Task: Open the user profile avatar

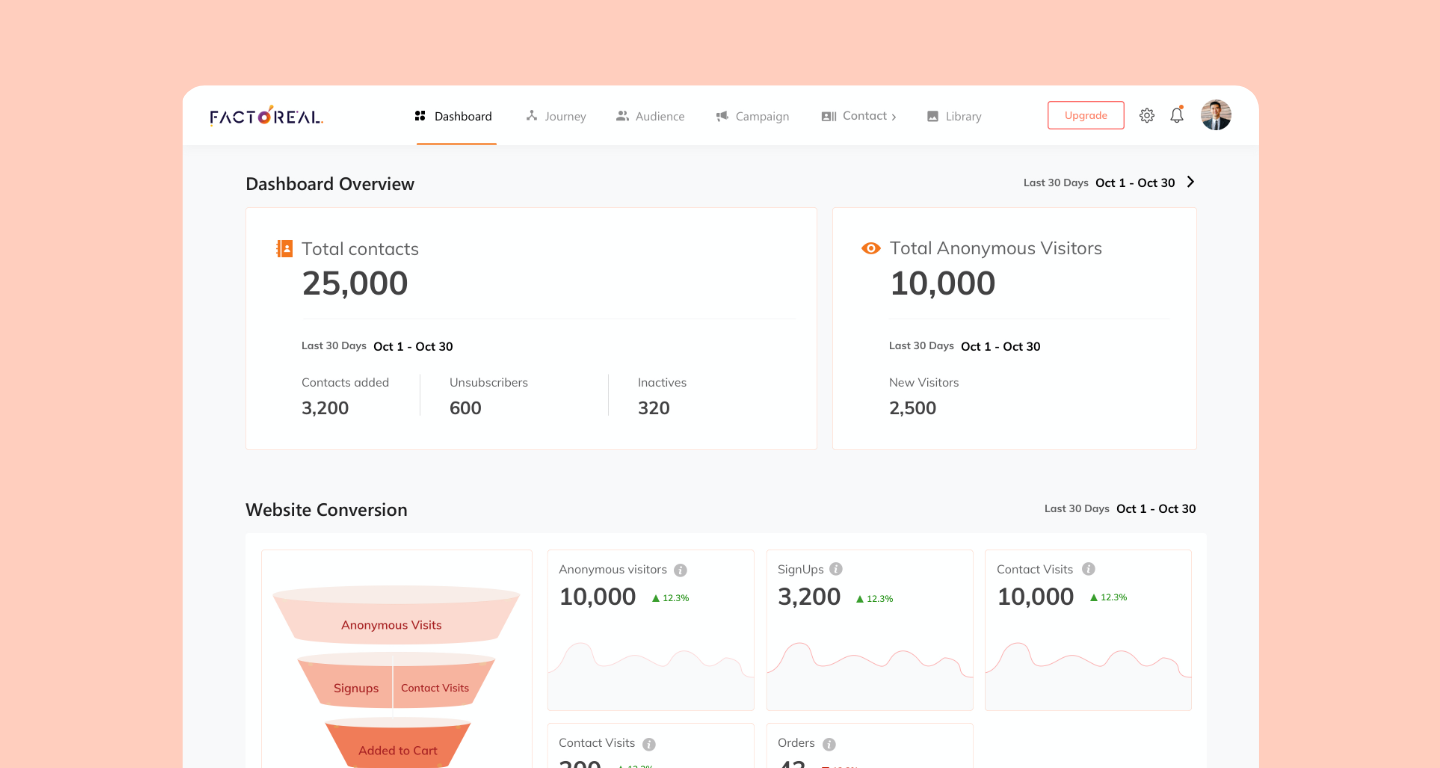Action: click(x=1216, y=115)
